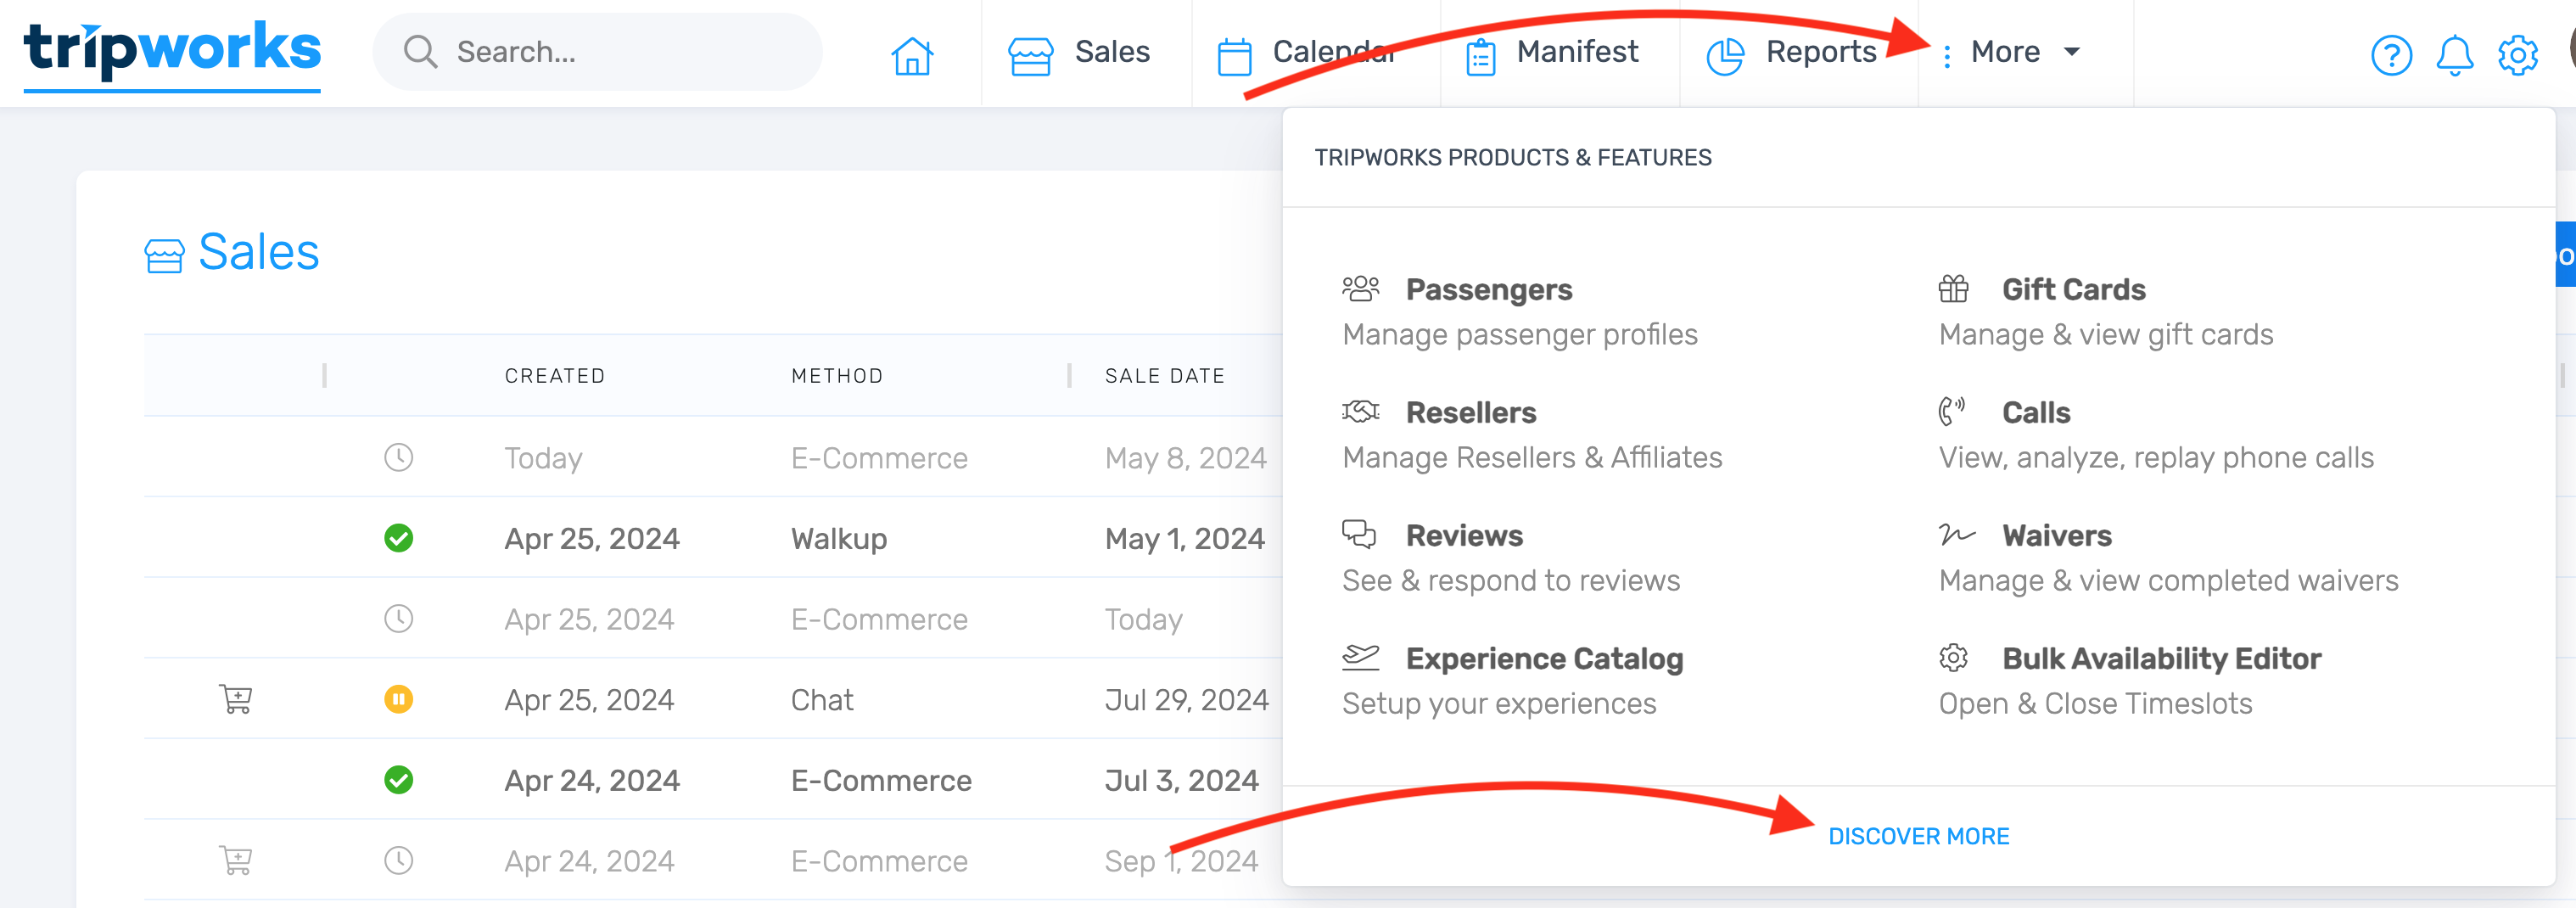Click the 'Jul 3, 2024' sale date
The width and height of the screenshot is (2576, 908).
1181,781
